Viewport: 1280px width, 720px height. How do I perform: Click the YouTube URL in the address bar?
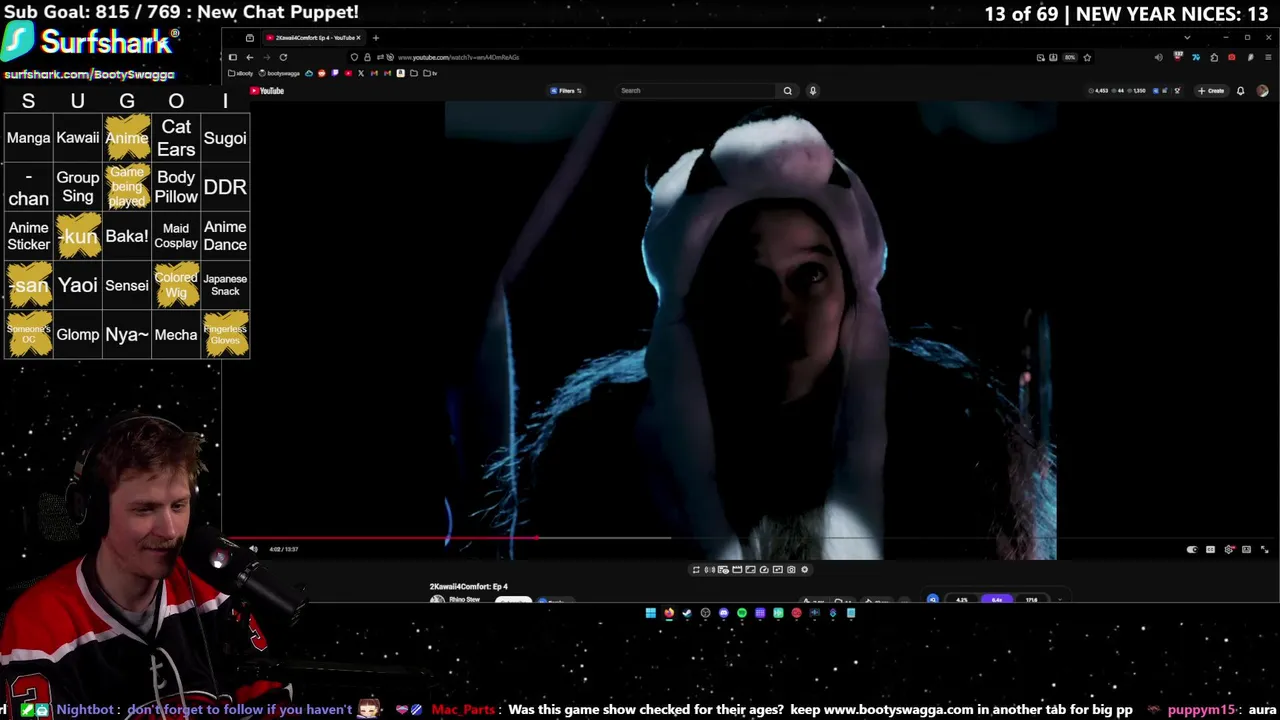coord(458,57)
